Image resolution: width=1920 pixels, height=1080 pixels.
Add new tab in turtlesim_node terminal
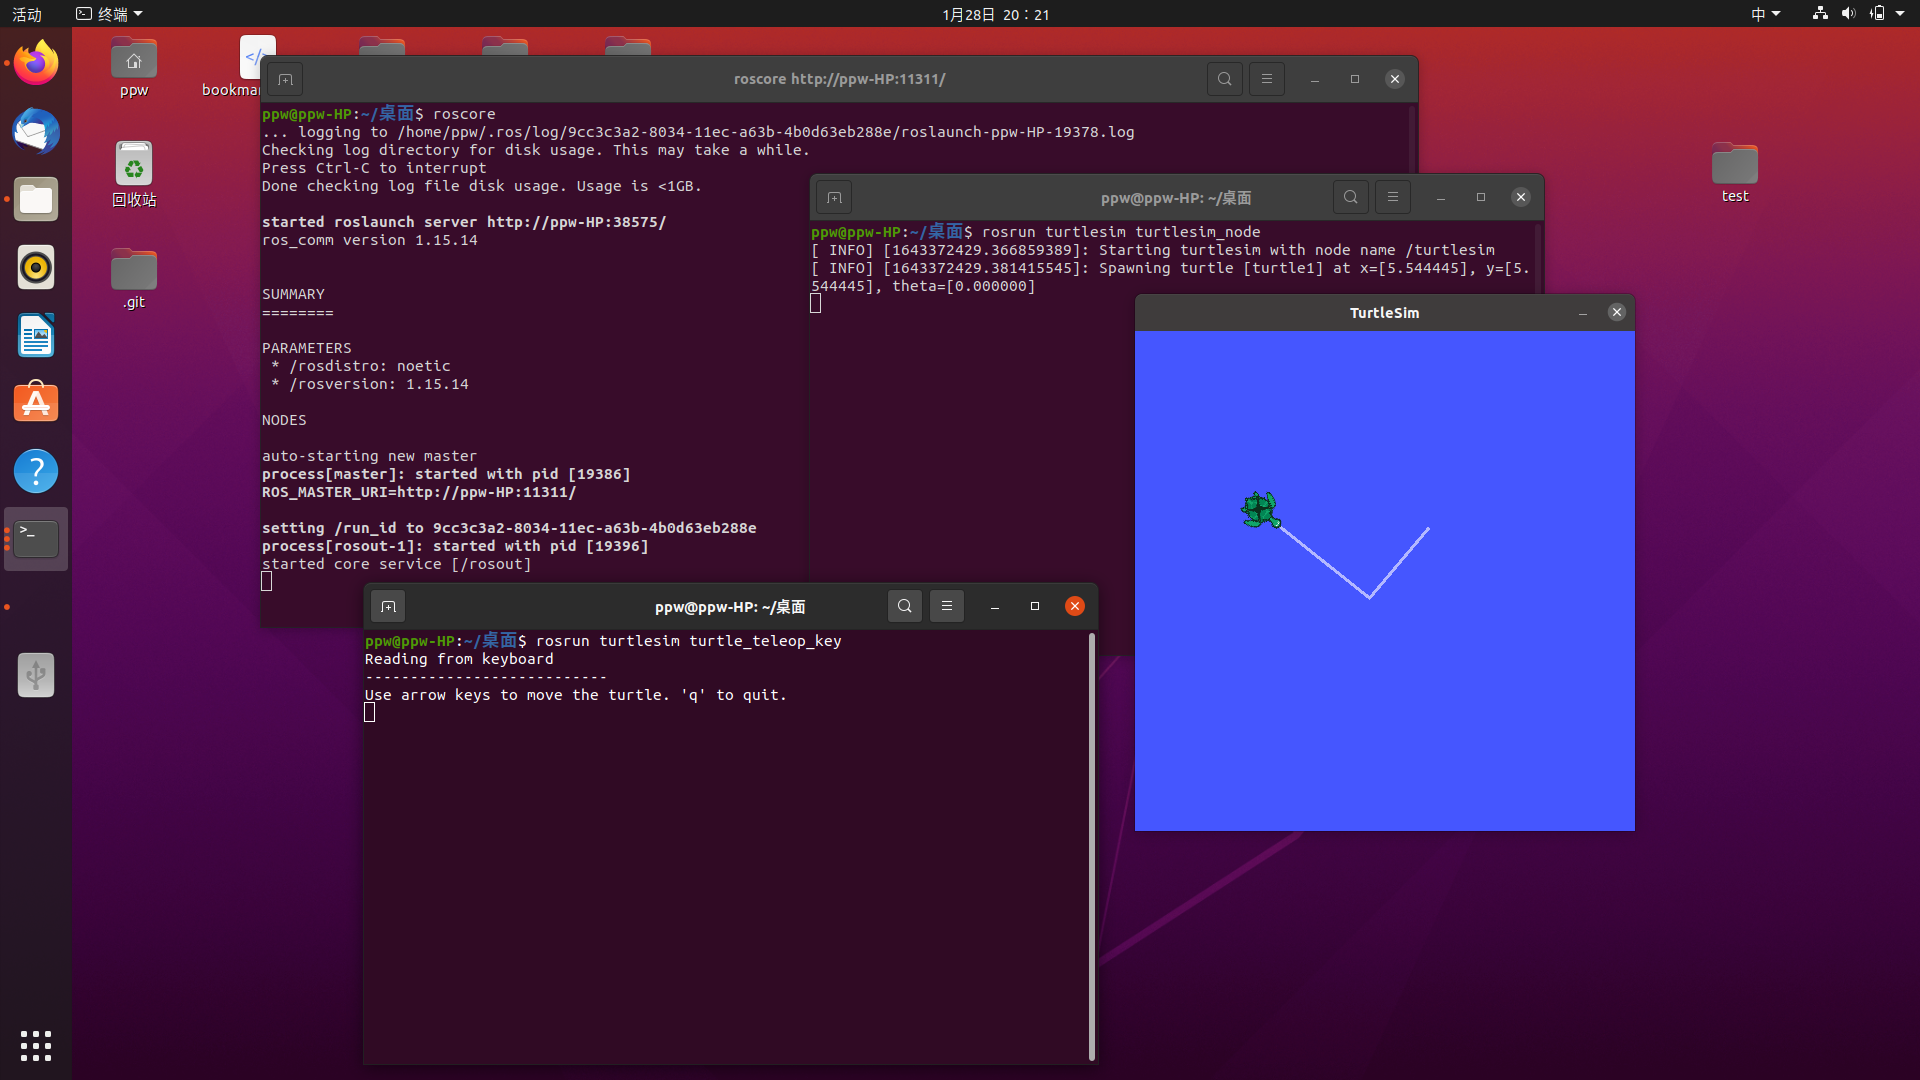pos(834,197)
